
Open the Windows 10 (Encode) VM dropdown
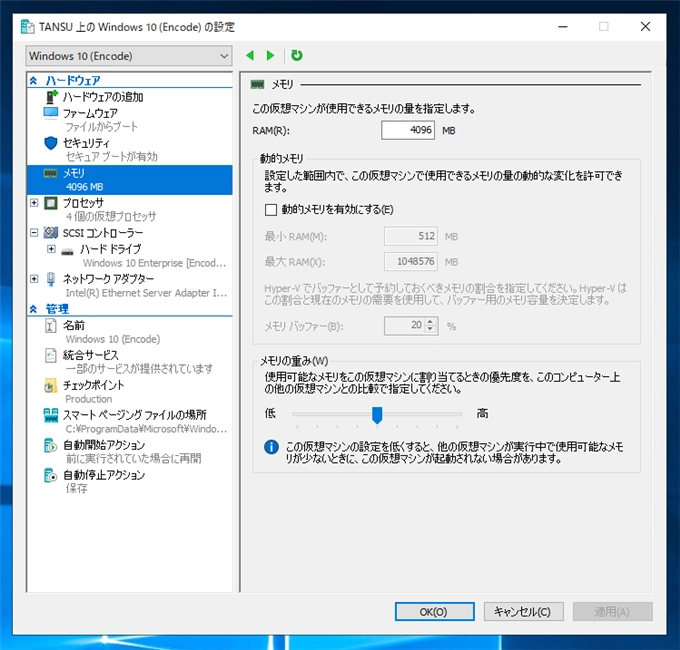[129, 56]
